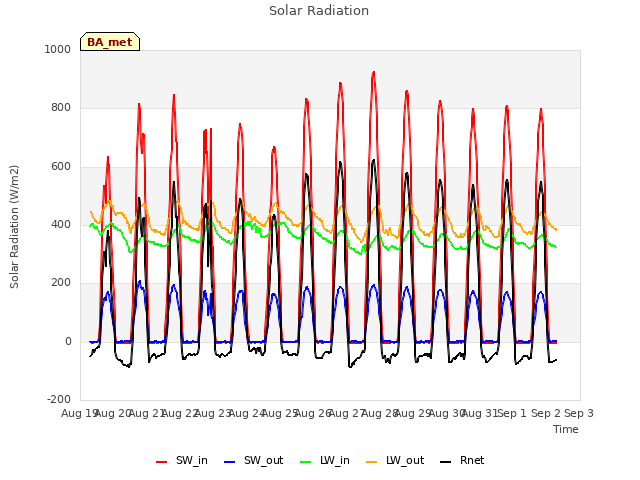The image size is (640, 480).
Task: Click the Aug 26 x-axis label
Action: pyautogui.click(x=313, y=413)
